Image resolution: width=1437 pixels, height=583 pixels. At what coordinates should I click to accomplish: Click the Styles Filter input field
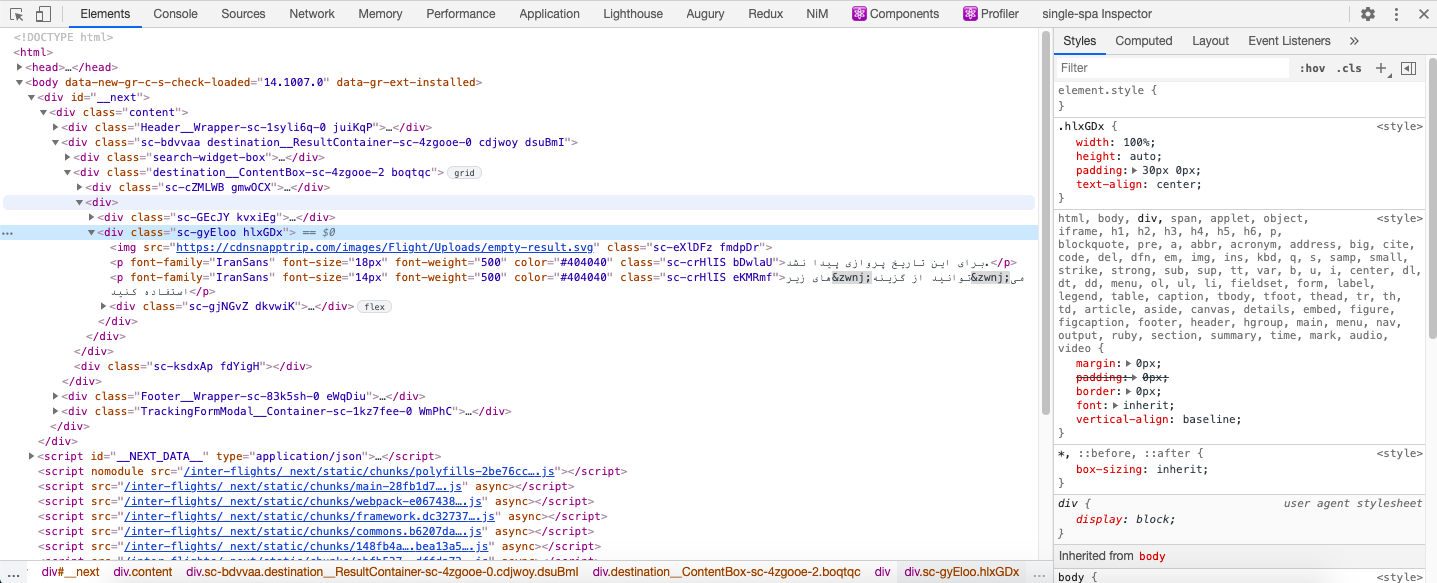(1174, 68)
